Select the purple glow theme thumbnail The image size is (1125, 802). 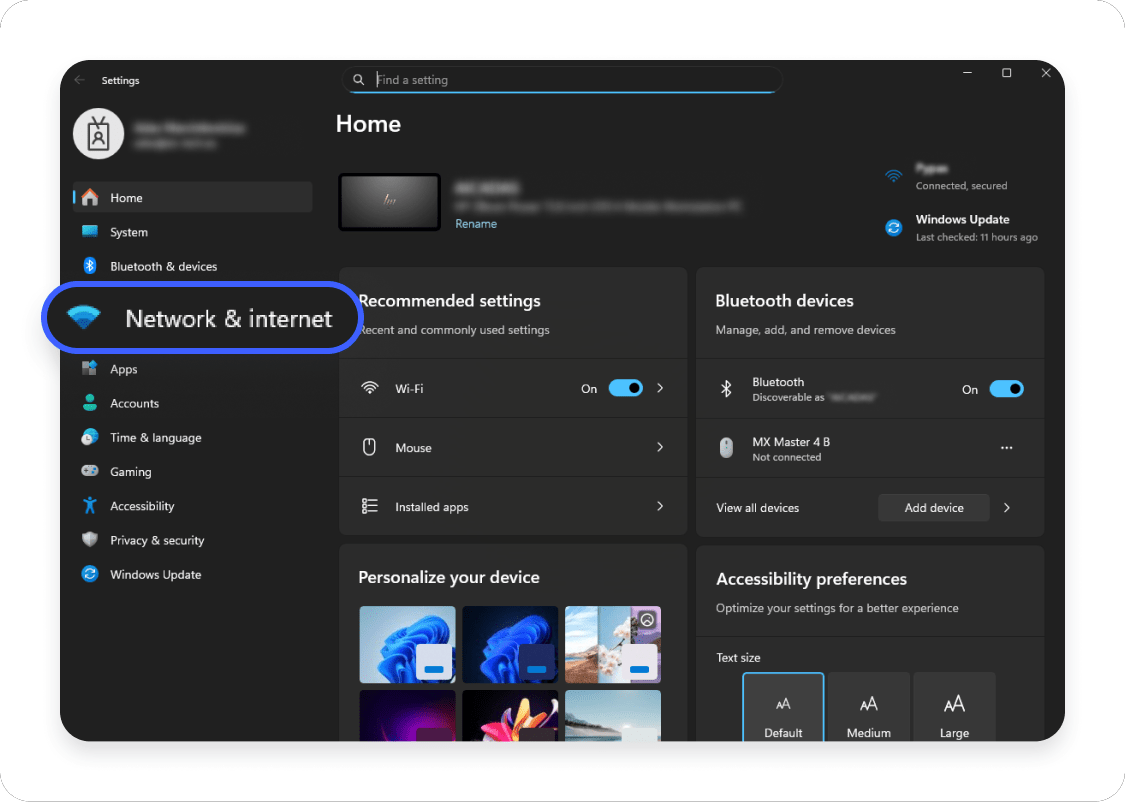408,715
